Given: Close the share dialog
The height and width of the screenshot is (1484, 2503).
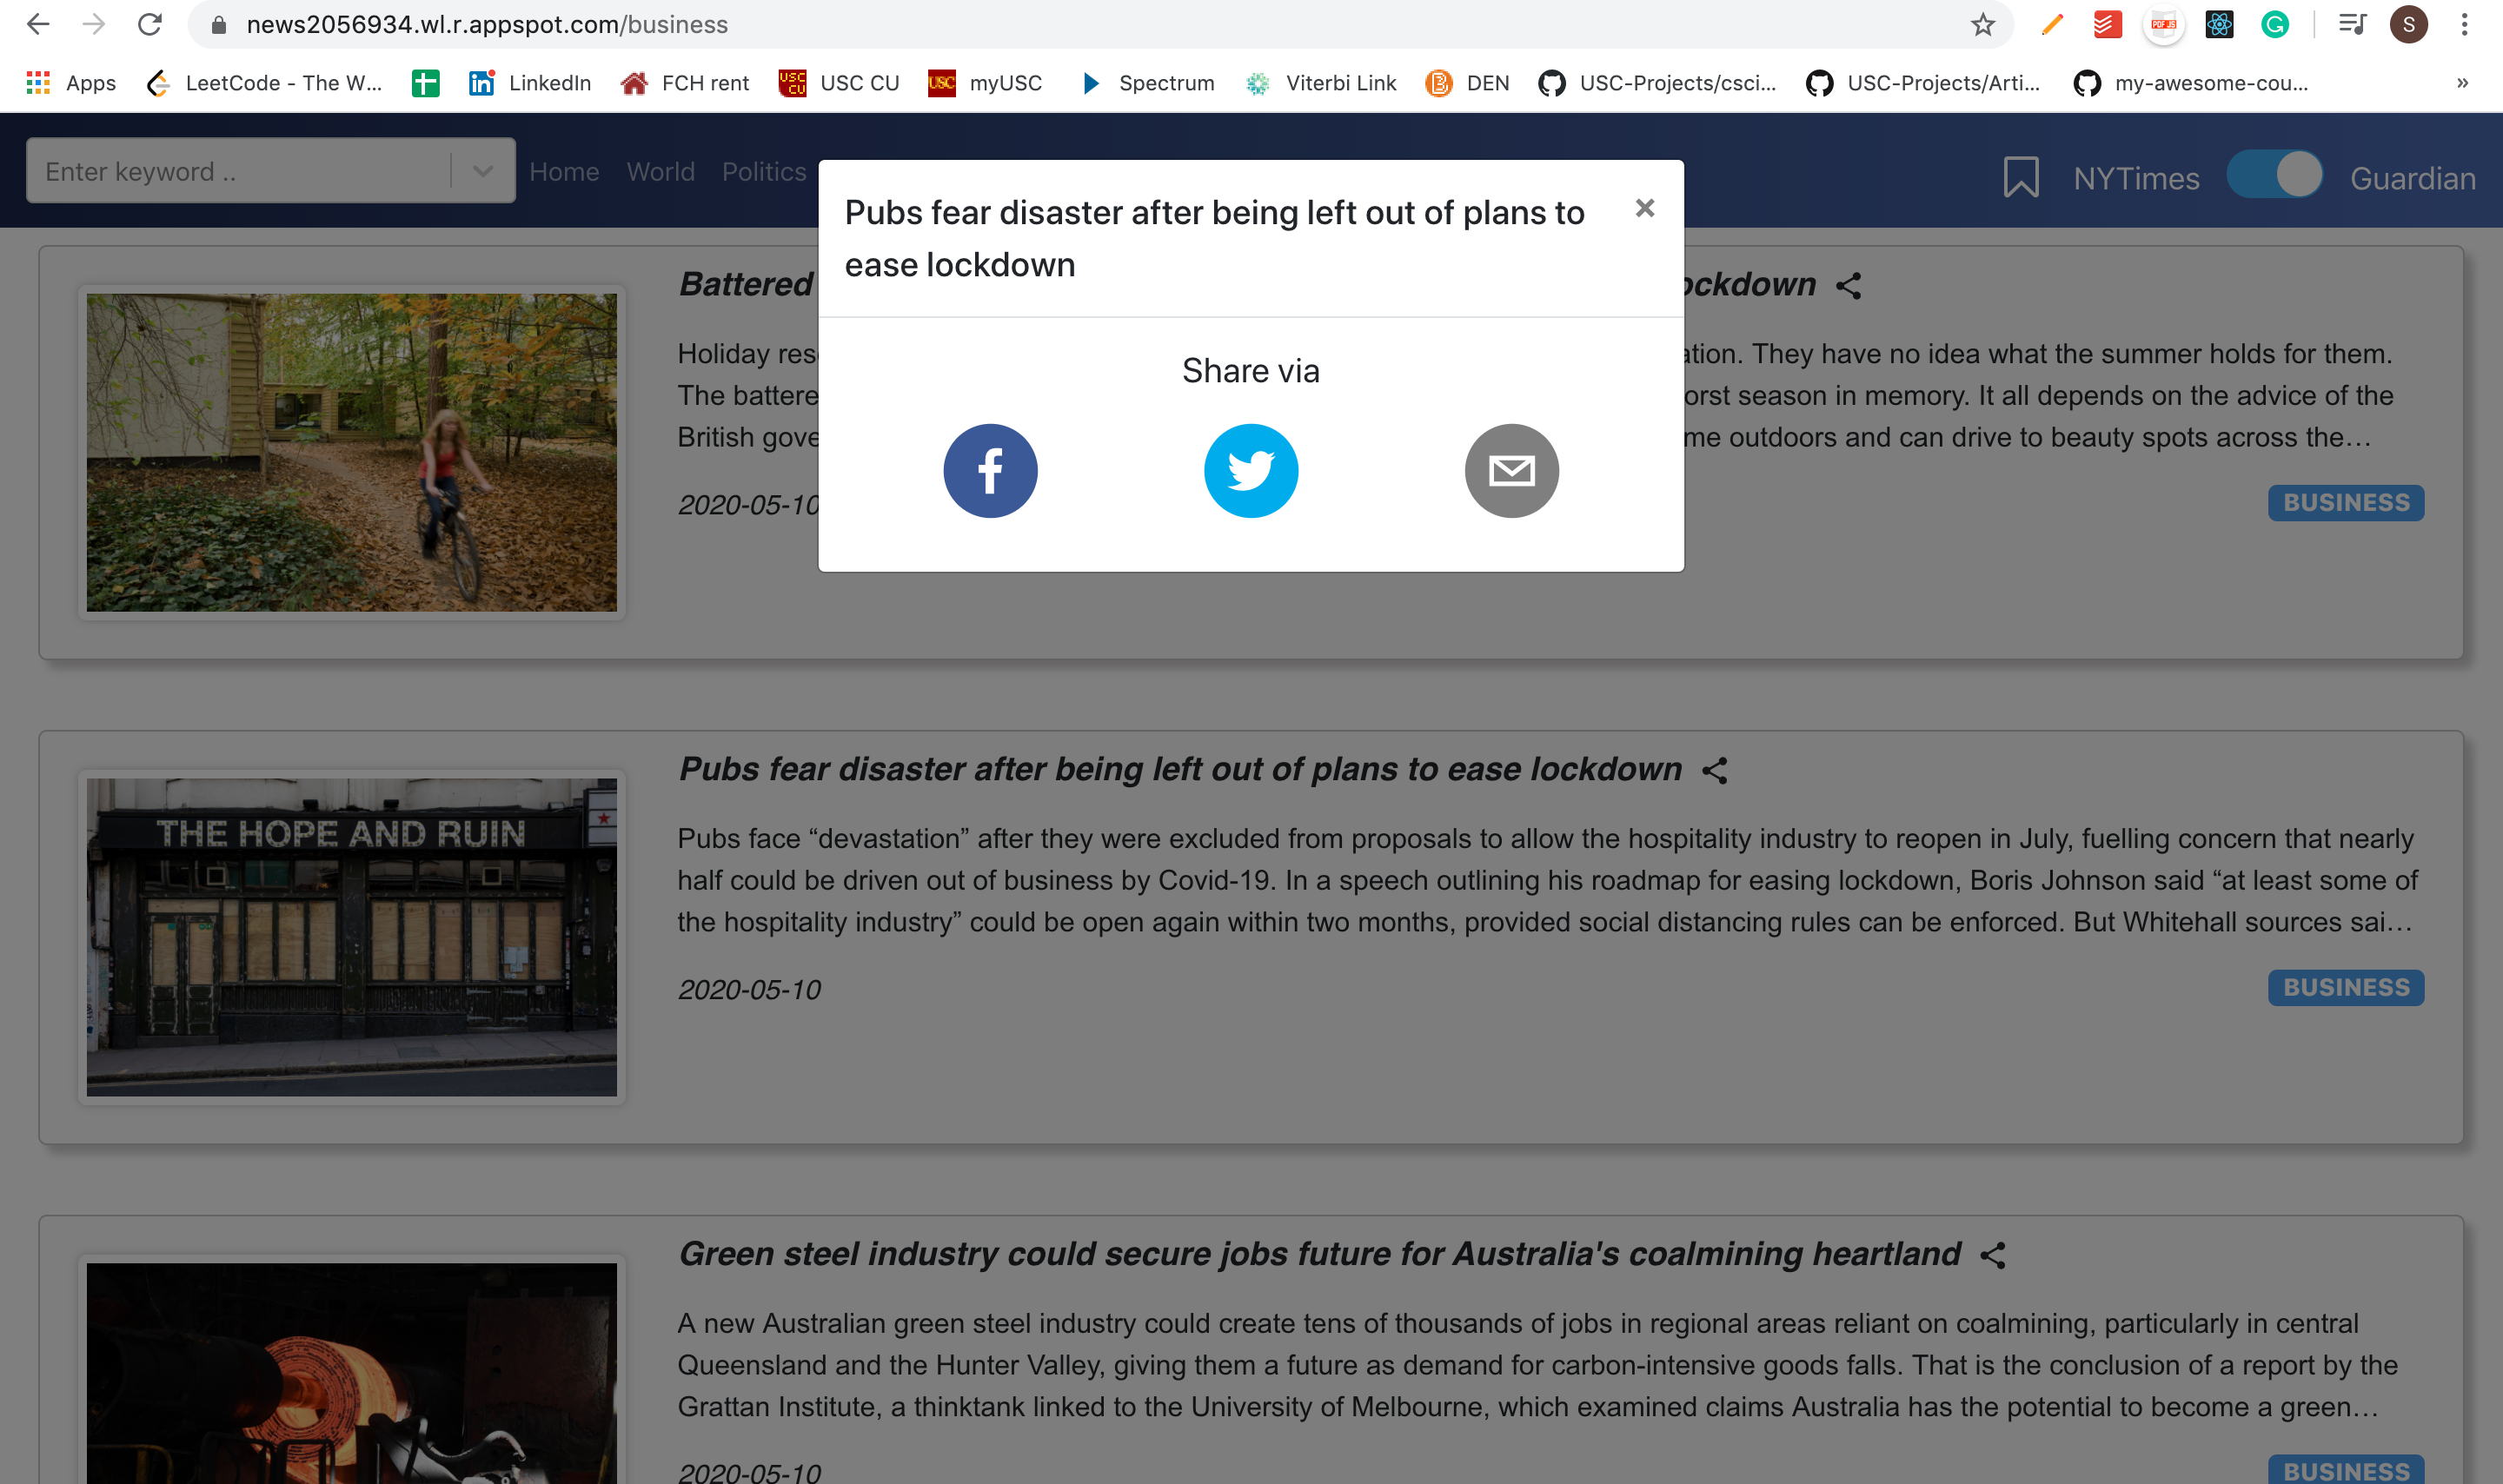Looking at the screenshot, I should pos(1644,208).
